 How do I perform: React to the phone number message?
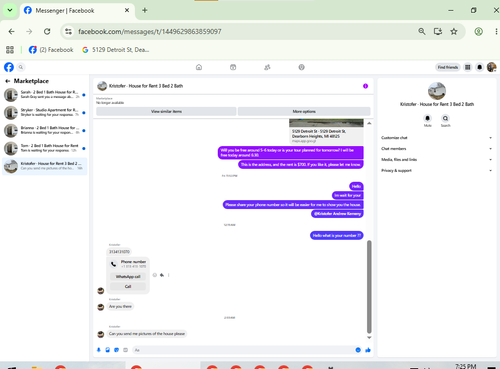pyautogui.click(x=155, y=275)
